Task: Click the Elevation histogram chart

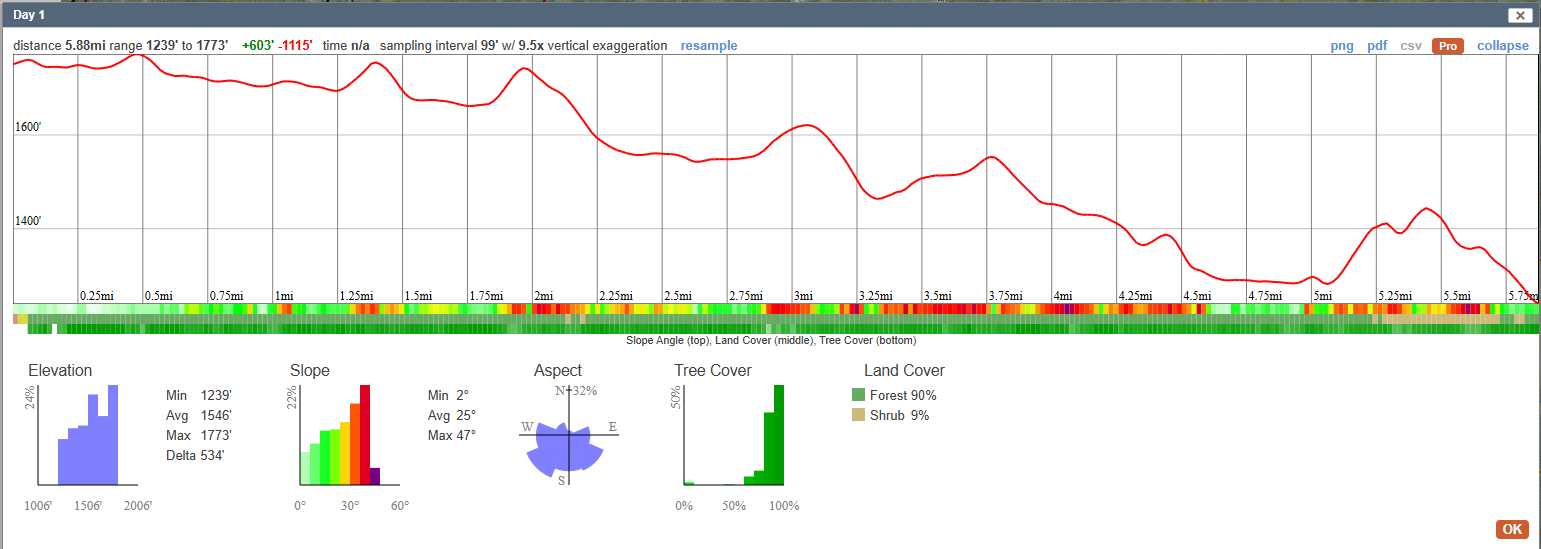Action: [x=88, y=435]
